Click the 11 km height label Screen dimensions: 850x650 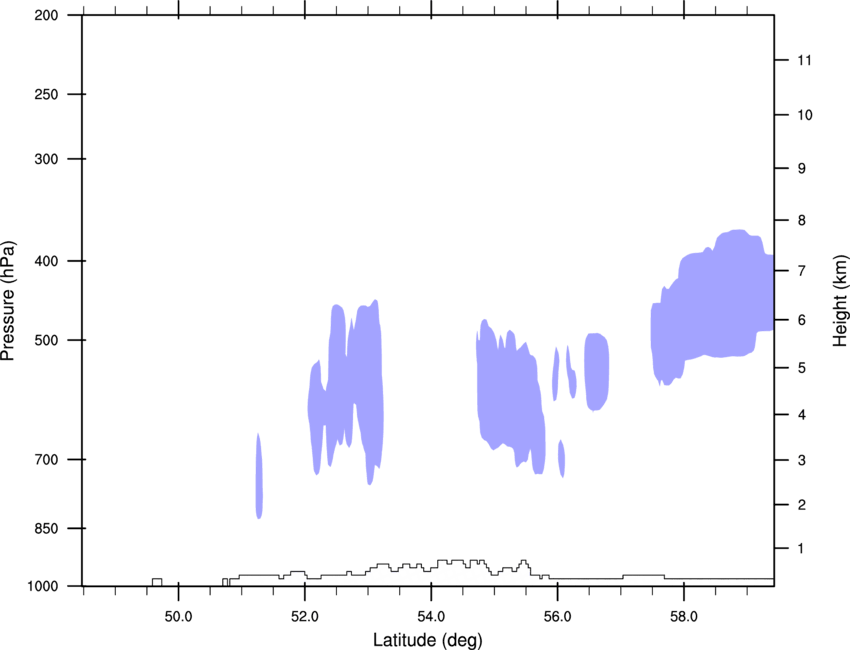pyautogui.click(x=804, y=60)
